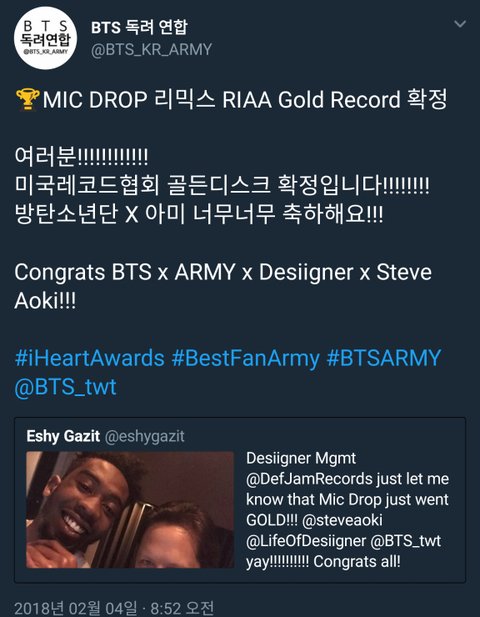The image size is (480, 617).
Task: Open the quoted tweet text starting with Desiigner Mgmt
Action: (x=347, y=510)
